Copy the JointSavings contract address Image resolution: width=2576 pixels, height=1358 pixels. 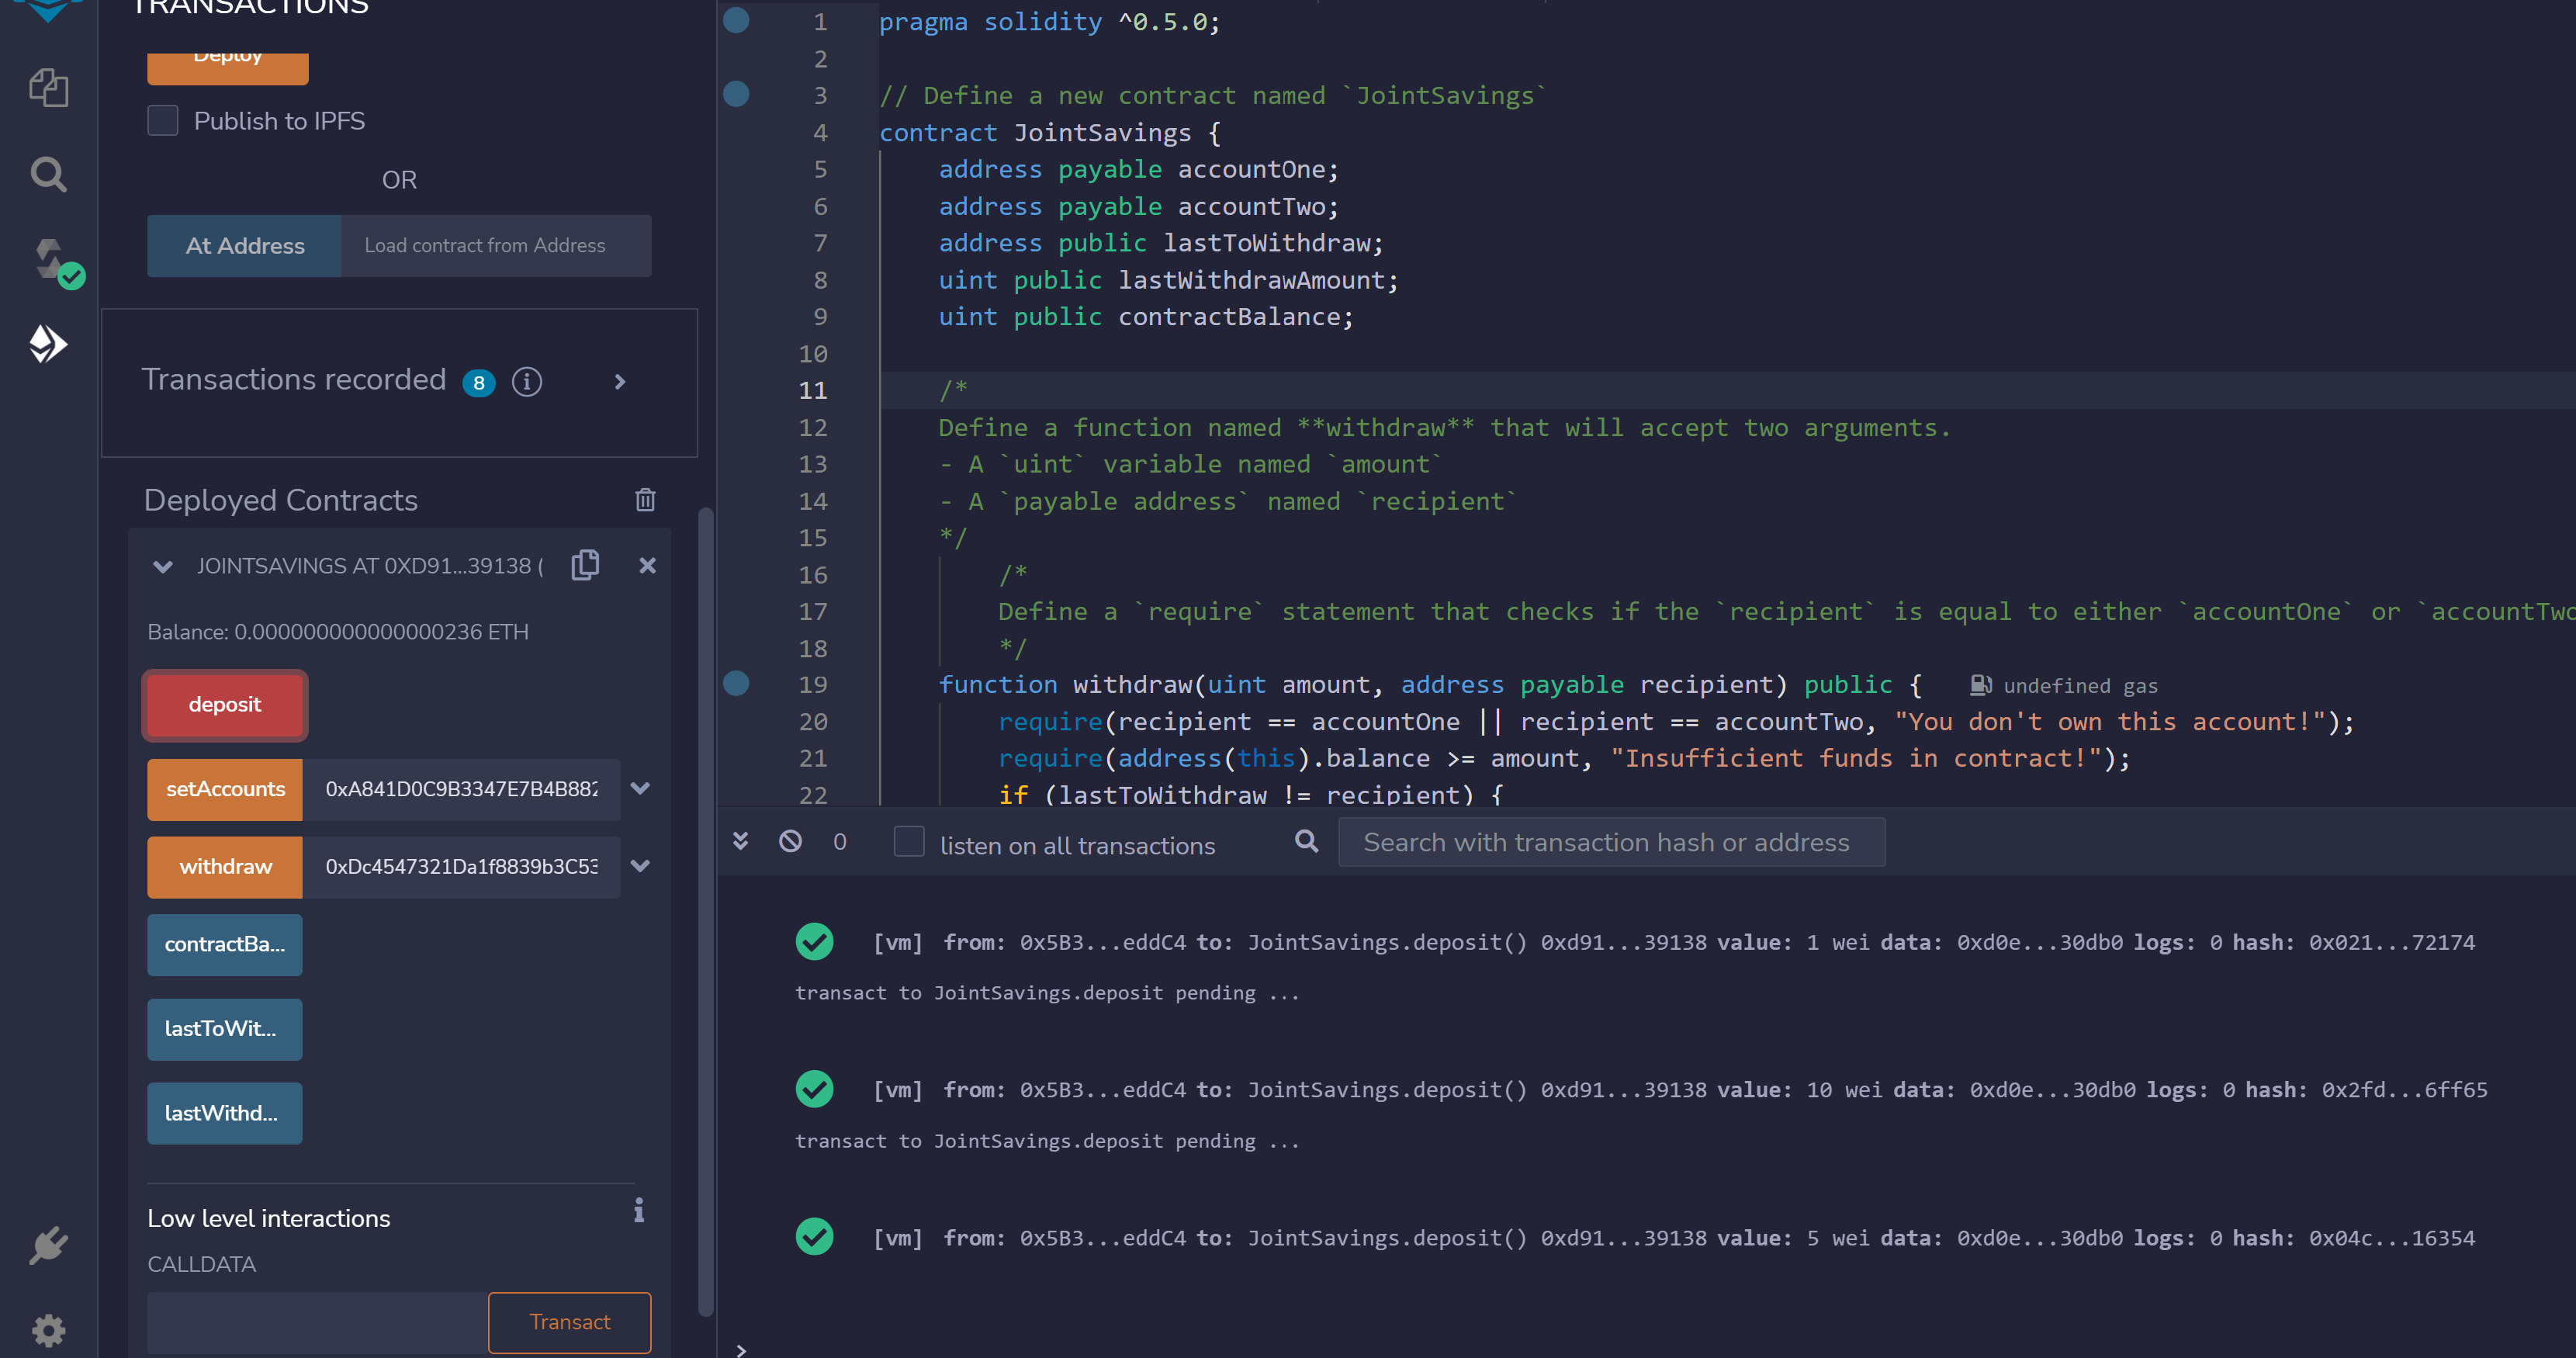pos(585,564)
